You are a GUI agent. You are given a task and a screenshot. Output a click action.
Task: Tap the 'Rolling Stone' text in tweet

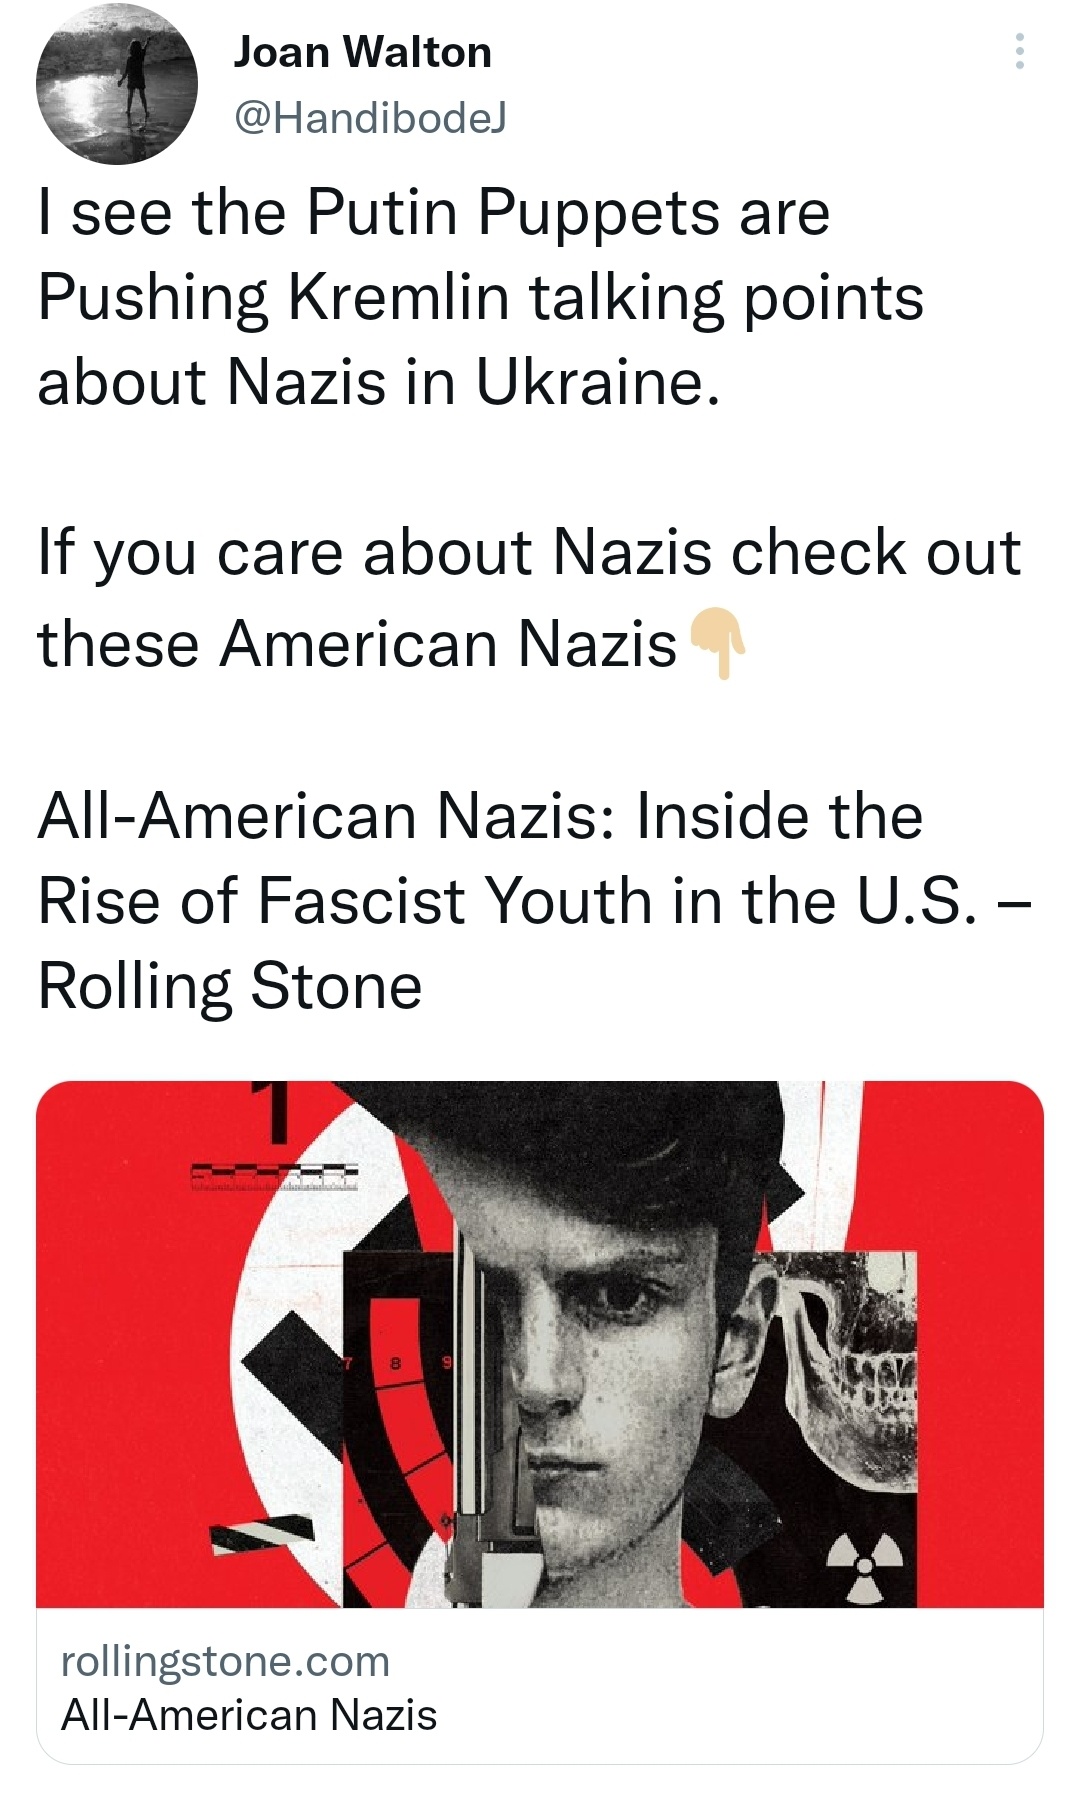tap(230, 986)
